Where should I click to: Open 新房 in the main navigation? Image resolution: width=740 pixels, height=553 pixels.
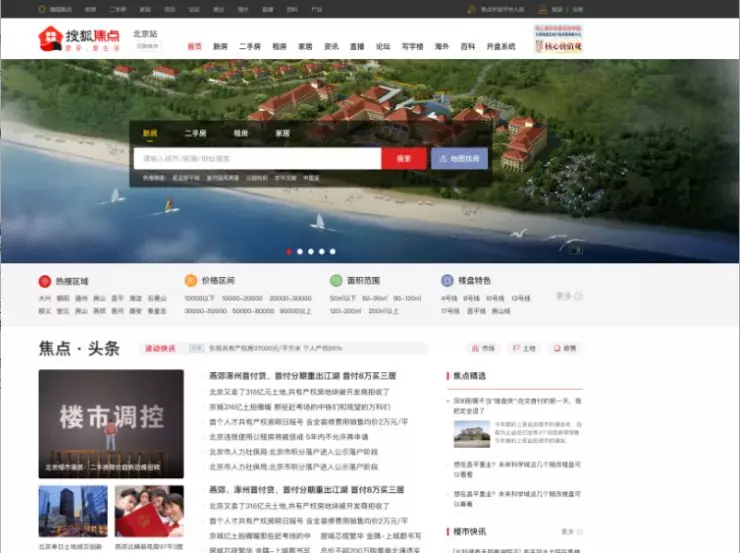220,46
